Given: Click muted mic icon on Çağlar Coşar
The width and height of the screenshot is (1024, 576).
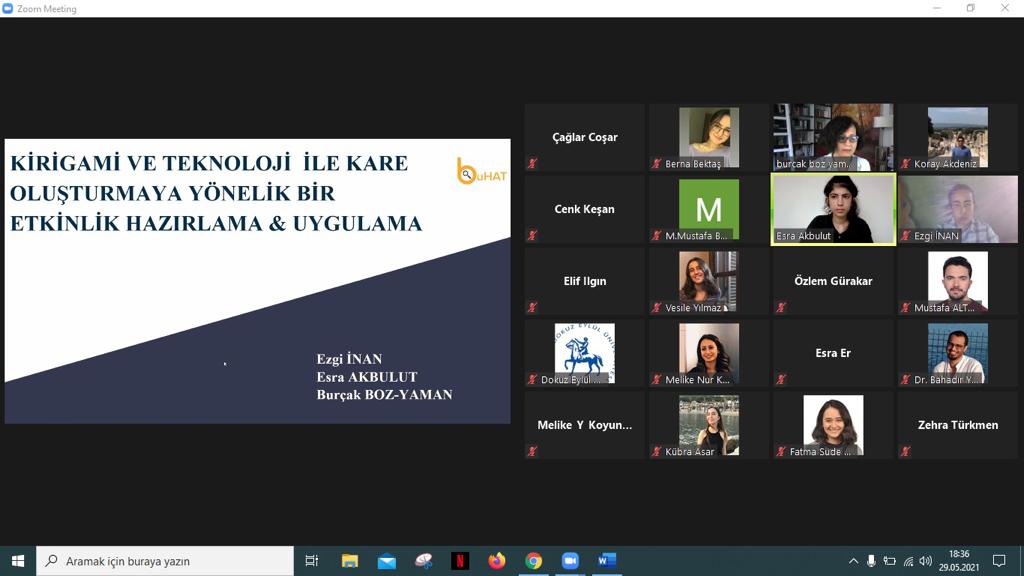Looking at the screenshot, I should (533, 163).
